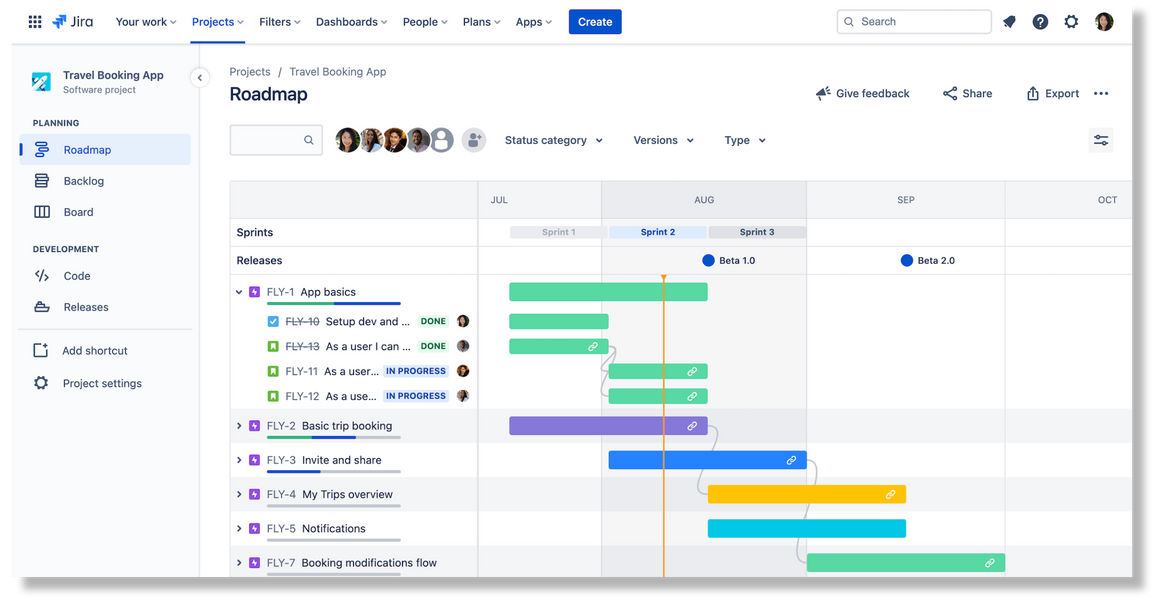
Task: Collapse the FLY-1 App basics epic
Action: coord(239,293)
